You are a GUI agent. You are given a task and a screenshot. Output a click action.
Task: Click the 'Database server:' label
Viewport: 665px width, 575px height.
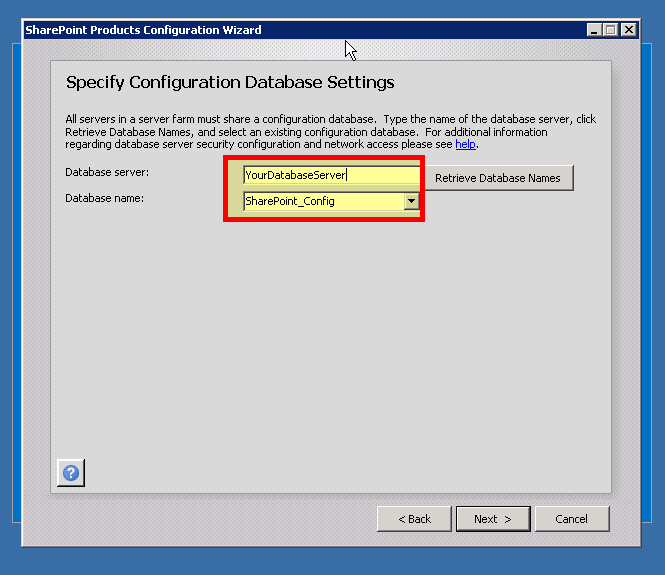[x=107, y=172]
